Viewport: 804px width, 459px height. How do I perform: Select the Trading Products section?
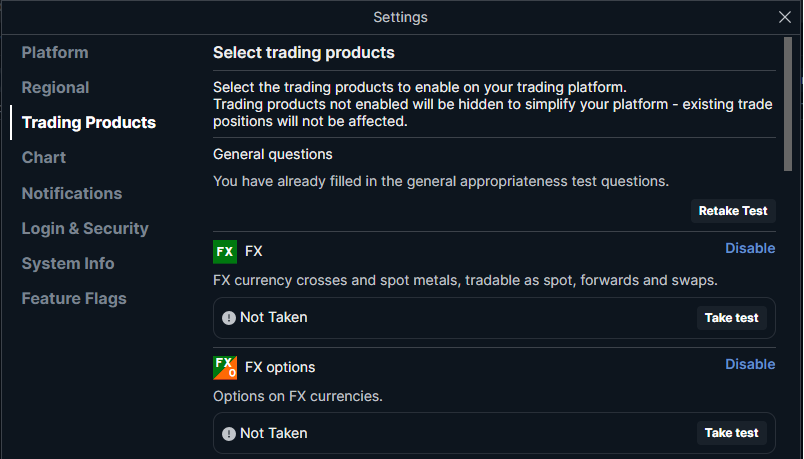pyautogui.click(x=89, y=122)
